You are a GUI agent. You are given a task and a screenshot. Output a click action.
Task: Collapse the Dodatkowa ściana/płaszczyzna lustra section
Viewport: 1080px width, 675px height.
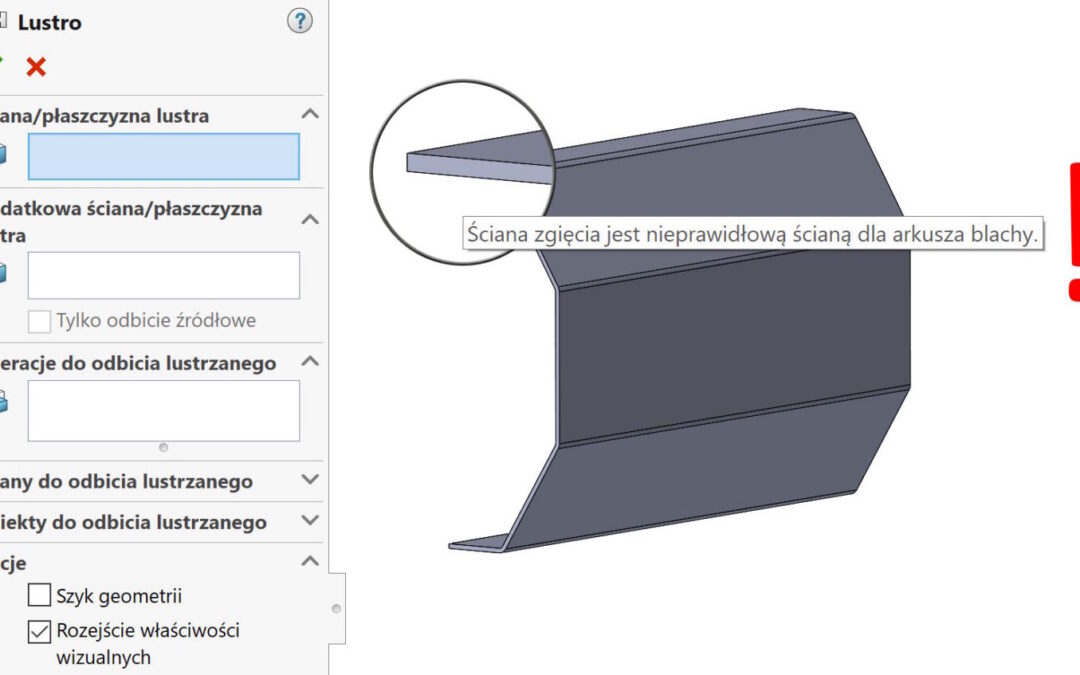click(x=310, y=219)
